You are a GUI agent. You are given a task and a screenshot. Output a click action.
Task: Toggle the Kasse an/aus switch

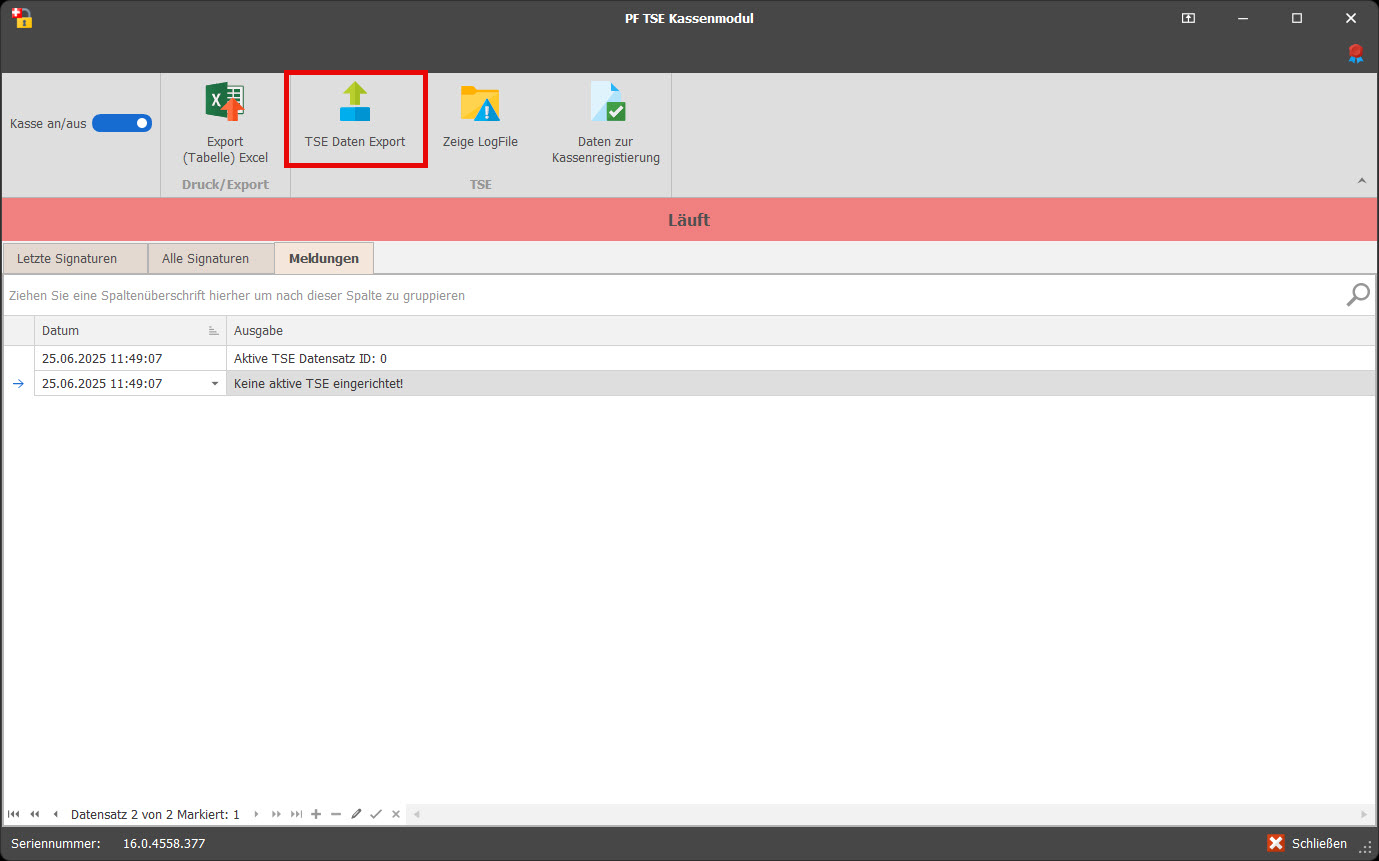coord(122,123)
